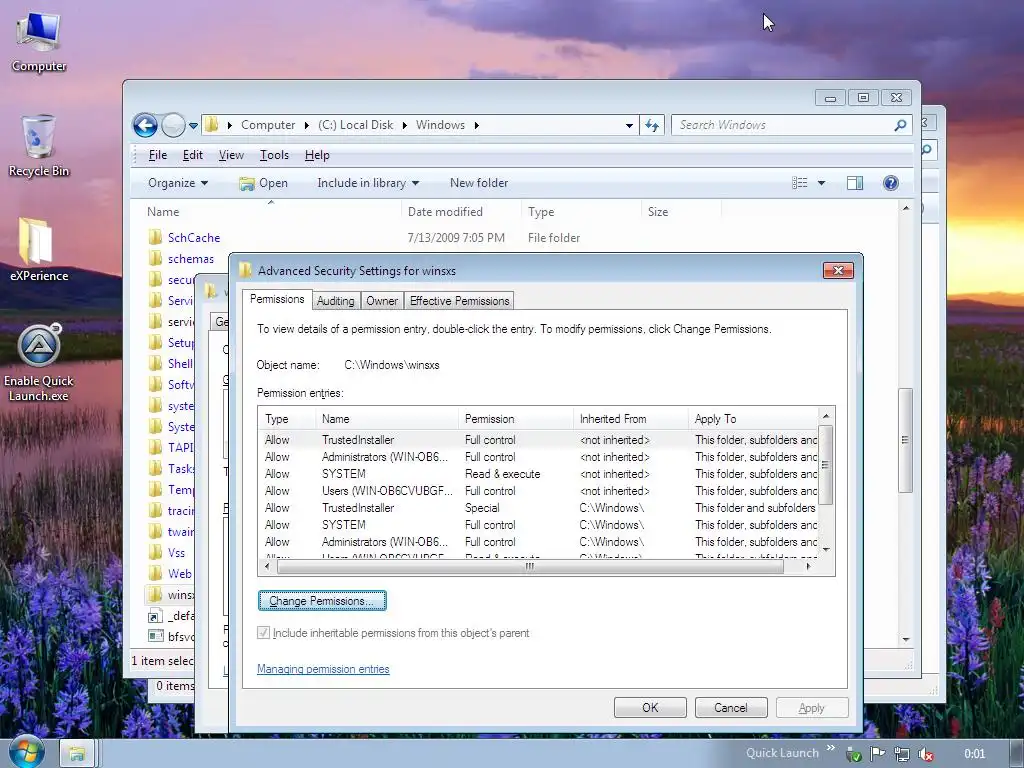Click the muted volume tray icon
1024x768 pixels.
pyautogui.click(x=925, y=754)
